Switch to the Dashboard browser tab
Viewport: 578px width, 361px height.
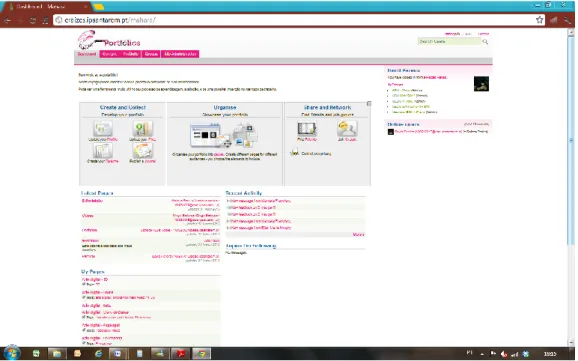(48, 7)
